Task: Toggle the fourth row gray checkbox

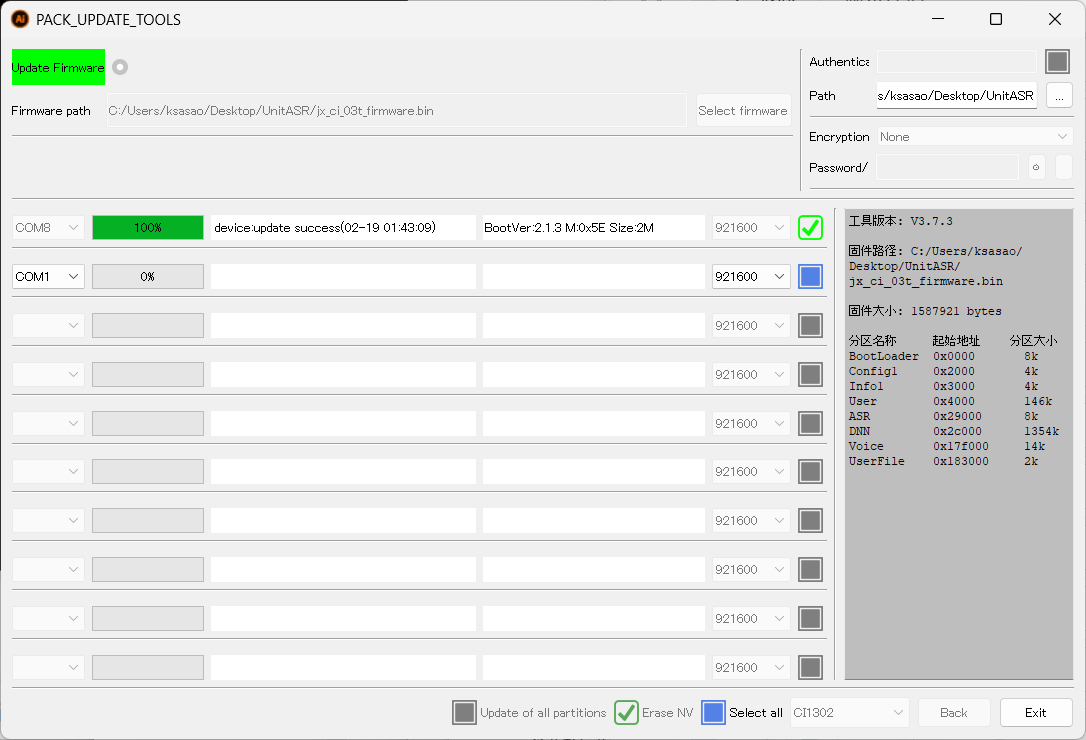Action: [810, 374]
